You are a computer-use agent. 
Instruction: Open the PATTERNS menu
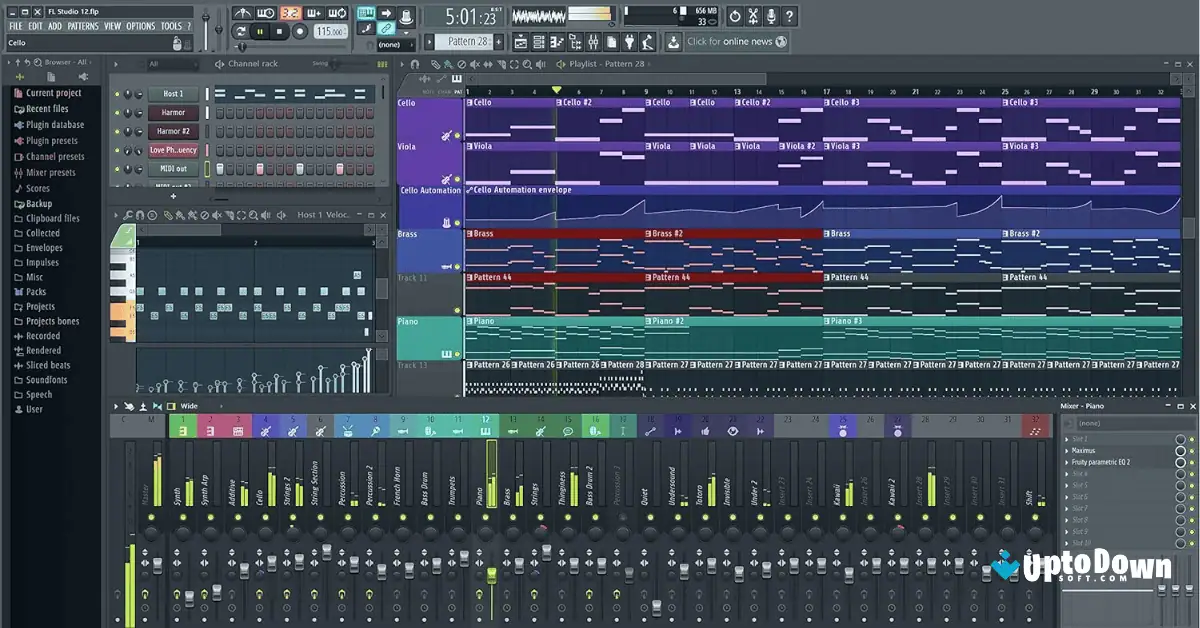[x=84, y=26]
